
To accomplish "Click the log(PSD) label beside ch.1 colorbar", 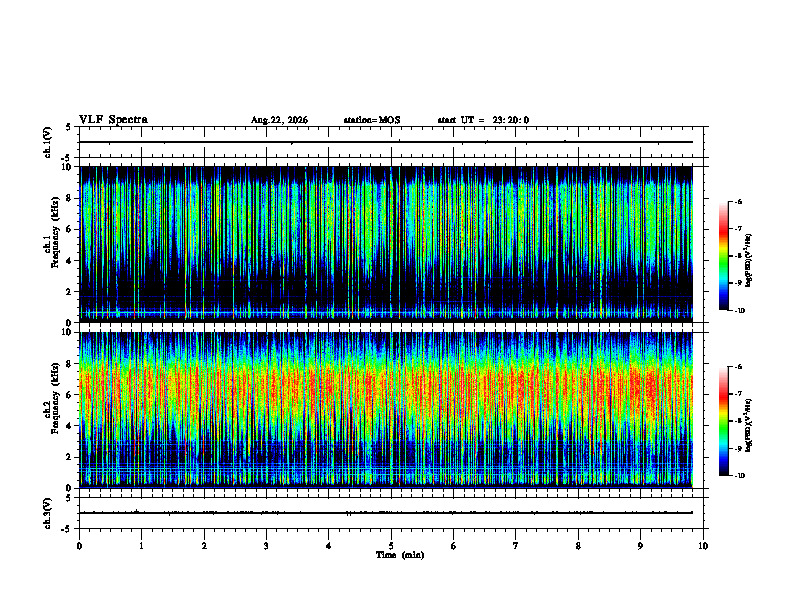I will (749, 260).
